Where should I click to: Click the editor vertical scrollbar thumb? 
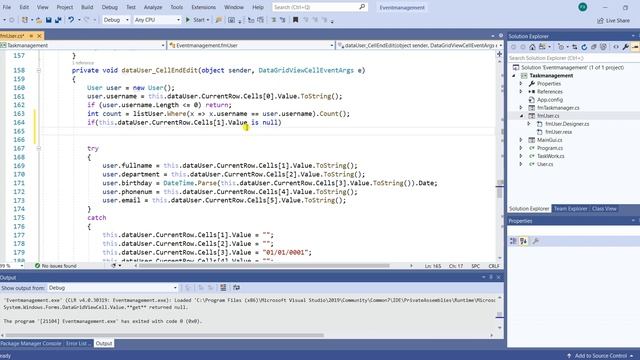(500, 190)
